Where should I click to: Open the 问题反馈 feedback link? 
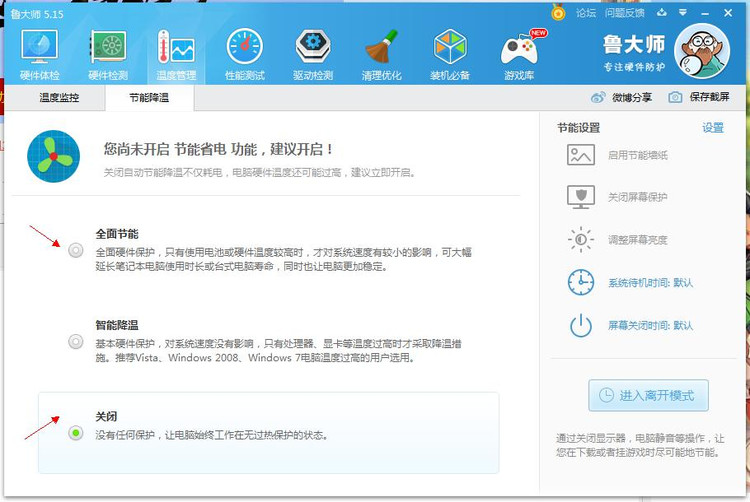tap(625, 13)
